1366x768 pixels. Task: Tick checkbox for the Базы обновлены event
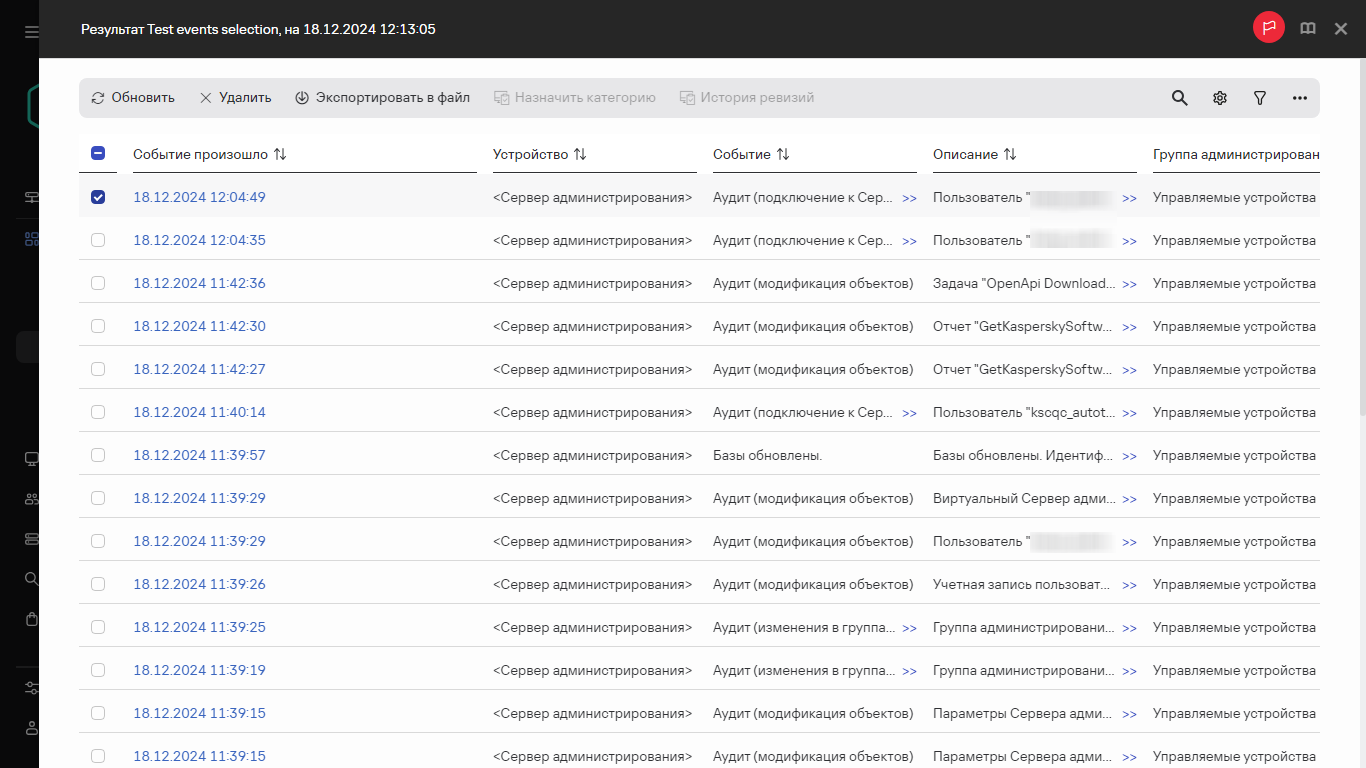[98, 455]
